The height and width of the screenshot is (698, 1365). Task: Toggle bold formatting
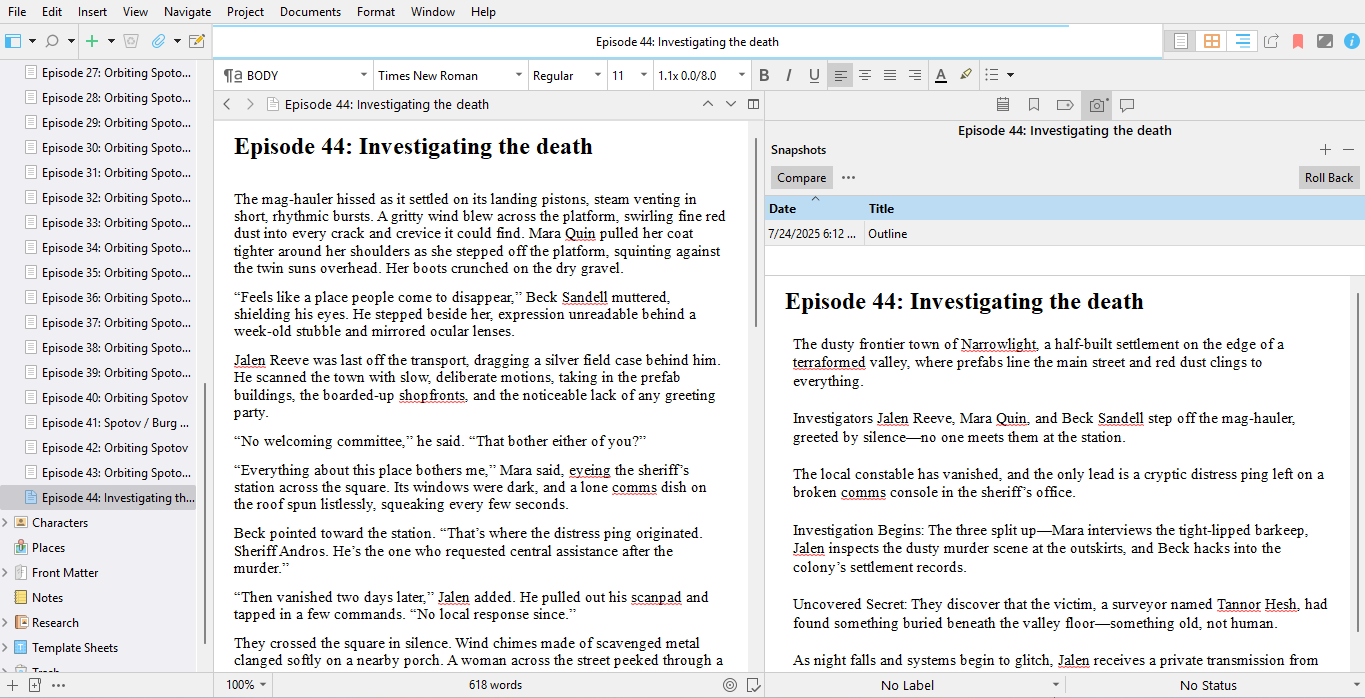[x=764, y=75]
